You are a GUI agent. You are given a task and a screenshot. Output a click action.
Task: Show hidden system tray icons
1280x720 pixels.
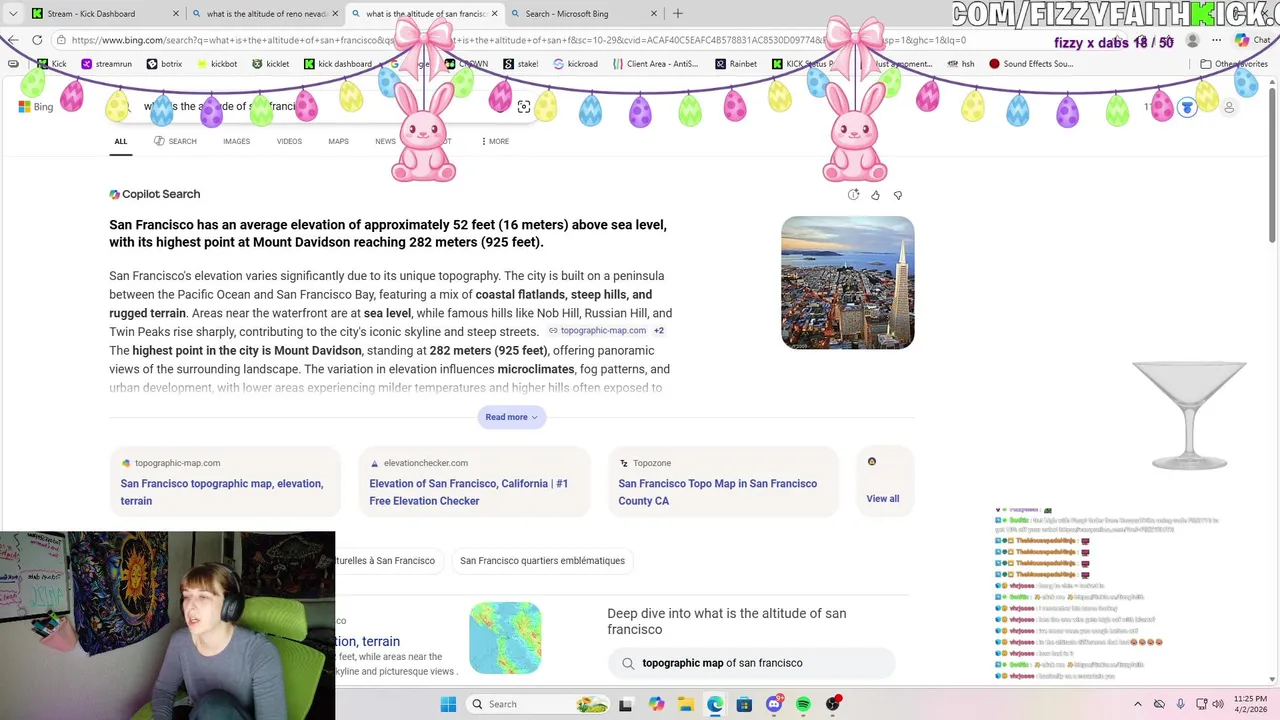tap(1138, 704)
